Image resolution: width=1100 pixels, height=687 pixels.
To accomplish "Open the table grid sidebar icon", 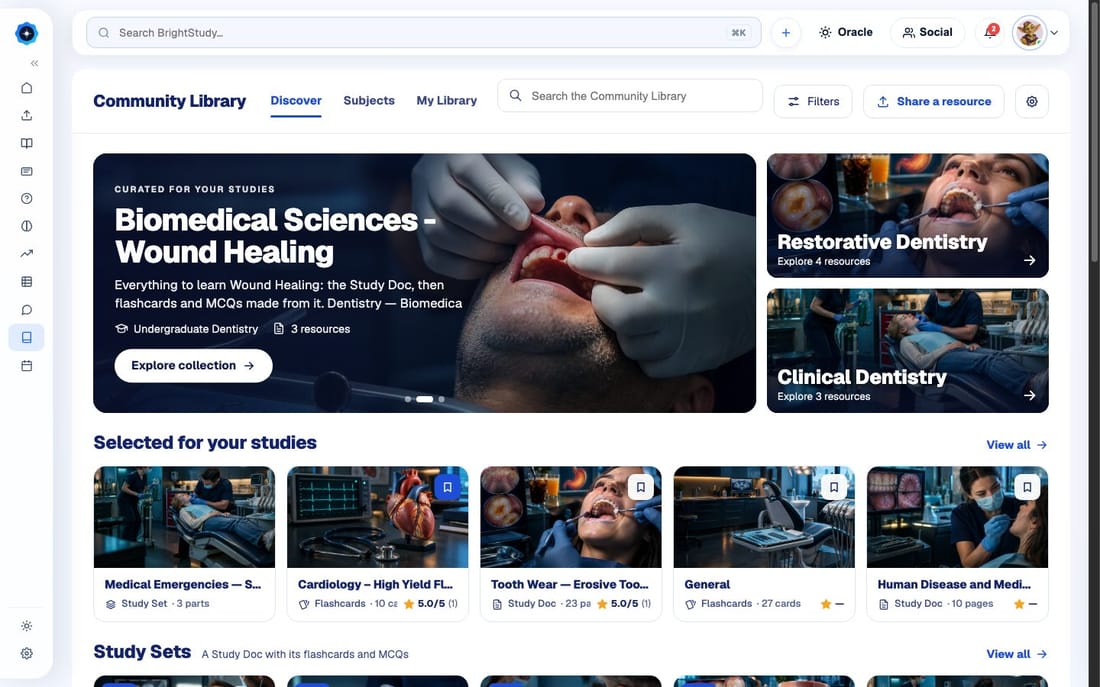I will (27, 281).
